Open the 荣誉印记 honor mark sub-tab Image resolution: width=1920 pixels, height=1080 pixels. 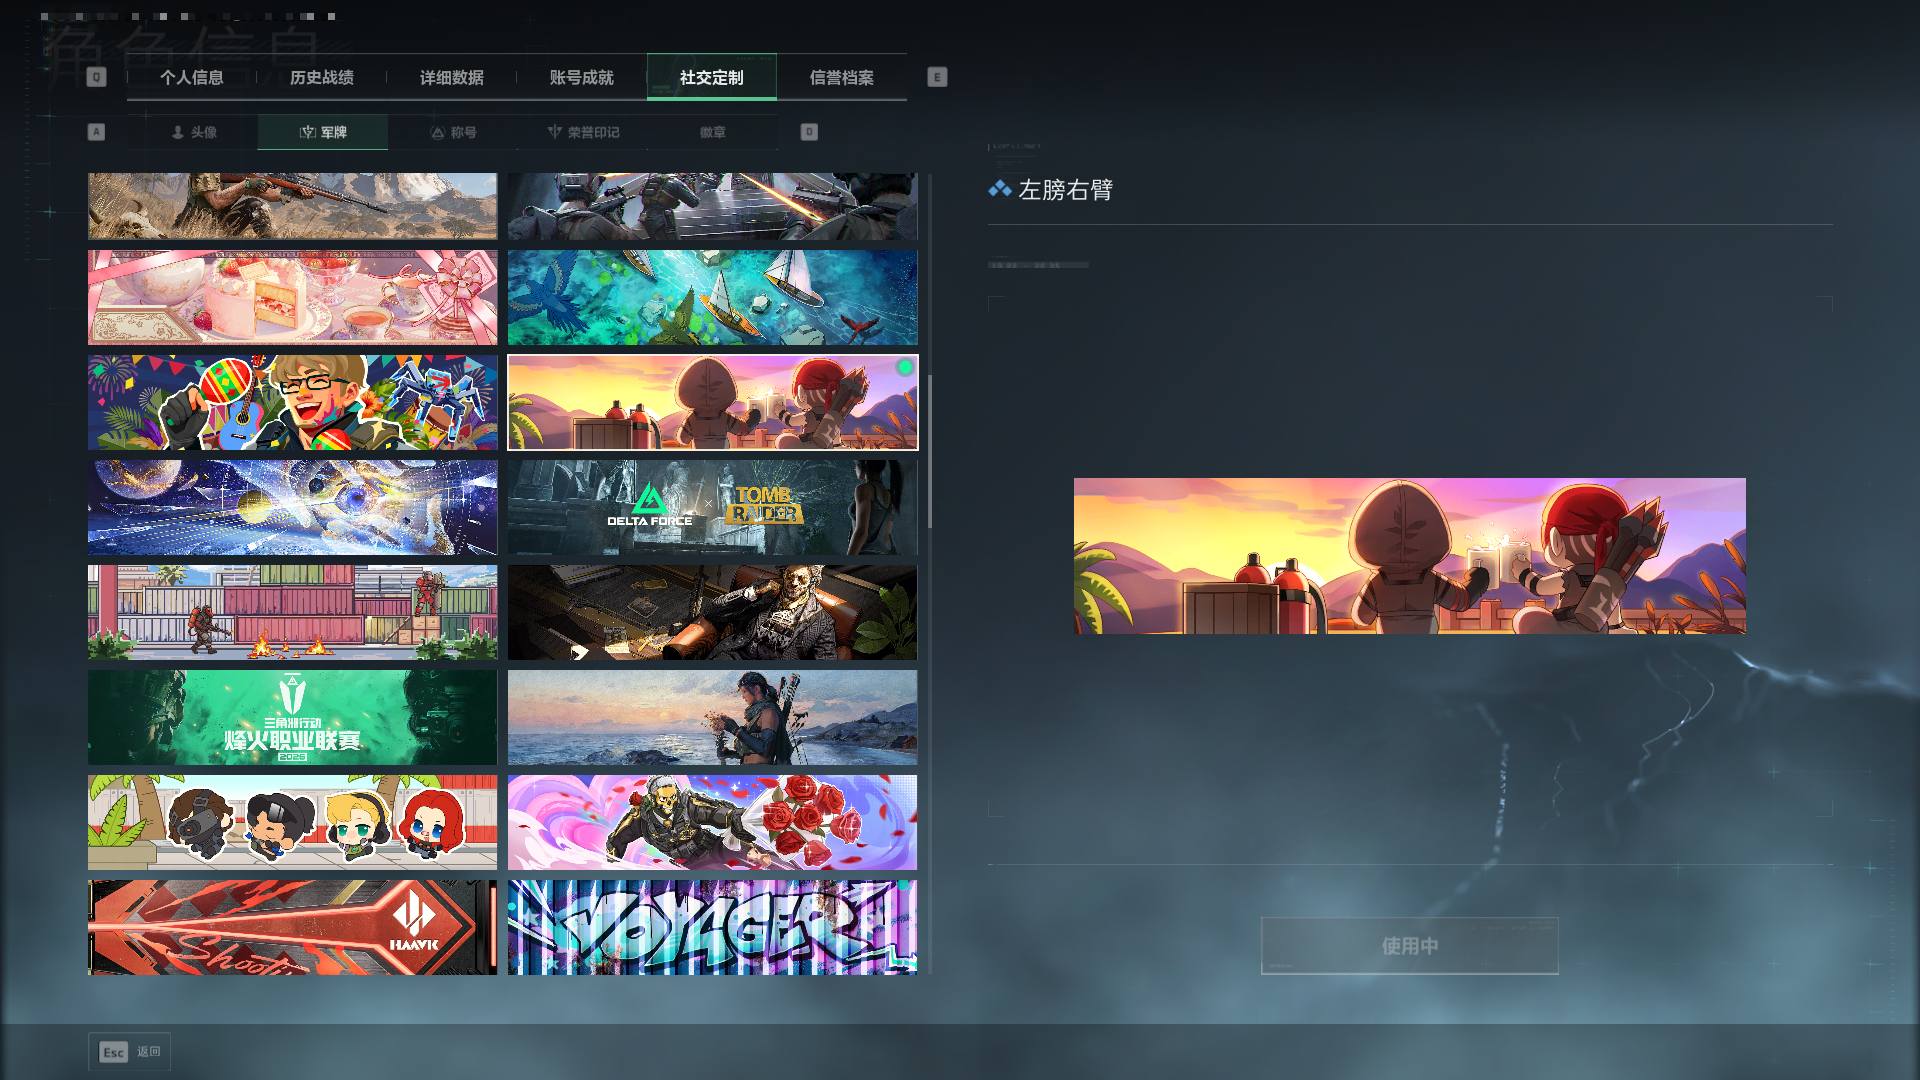click(583, 132)
